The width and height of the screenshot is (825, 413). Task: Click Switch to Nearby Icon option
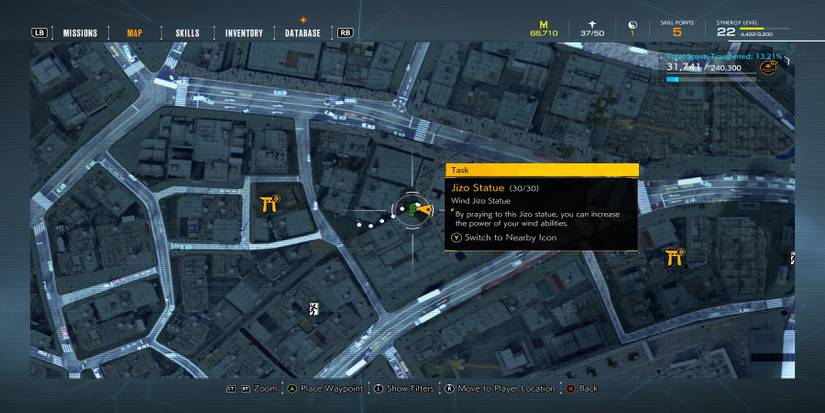pyautogui.click(x=505, y=237)
